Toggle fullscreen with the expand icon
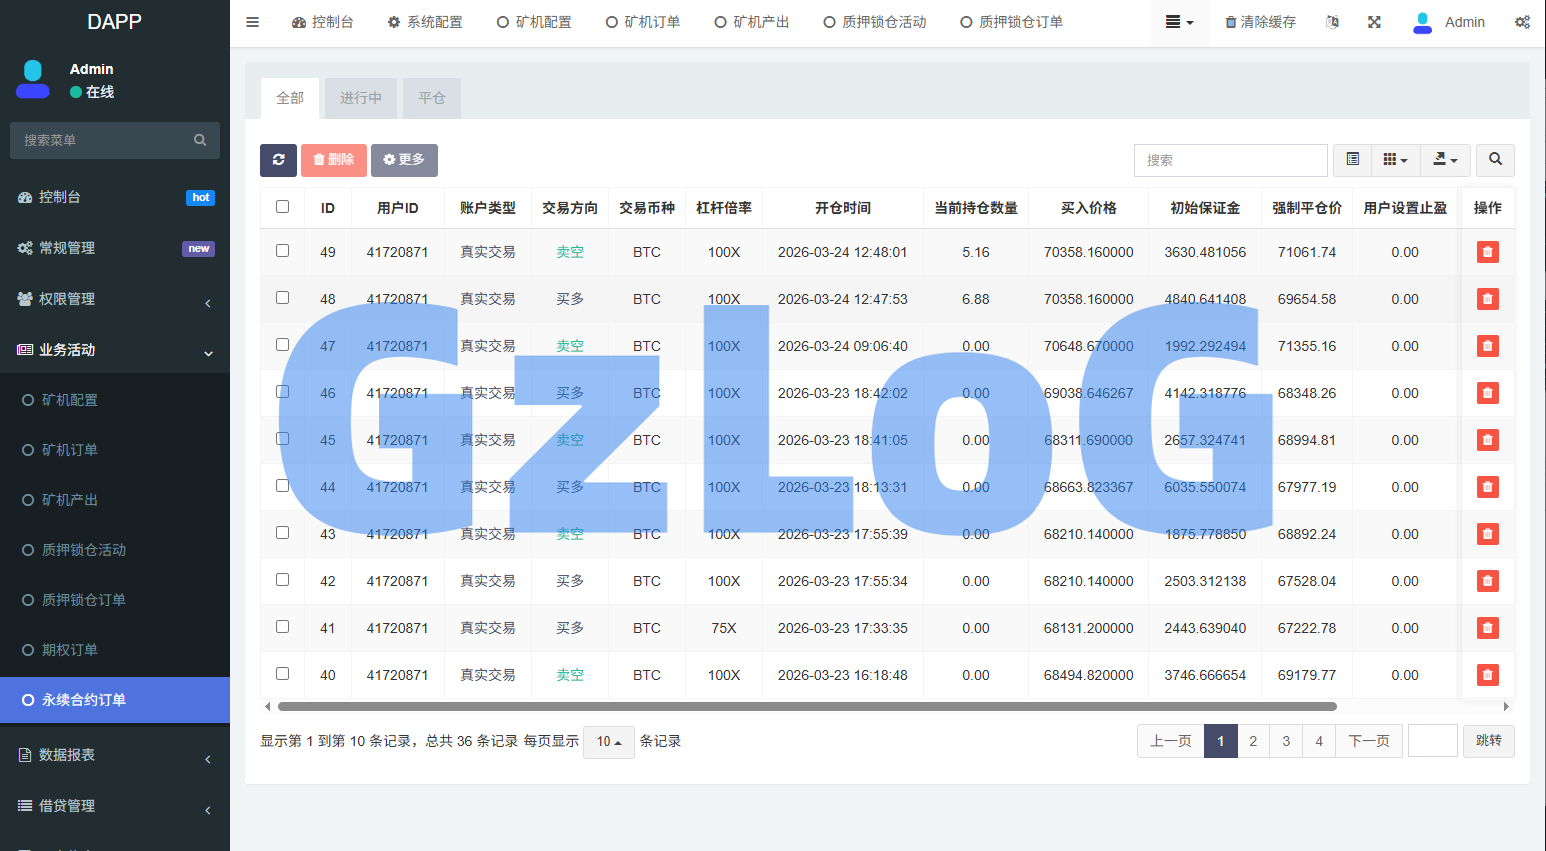This screenshot has width=1546, height=851. point(1374,20)
